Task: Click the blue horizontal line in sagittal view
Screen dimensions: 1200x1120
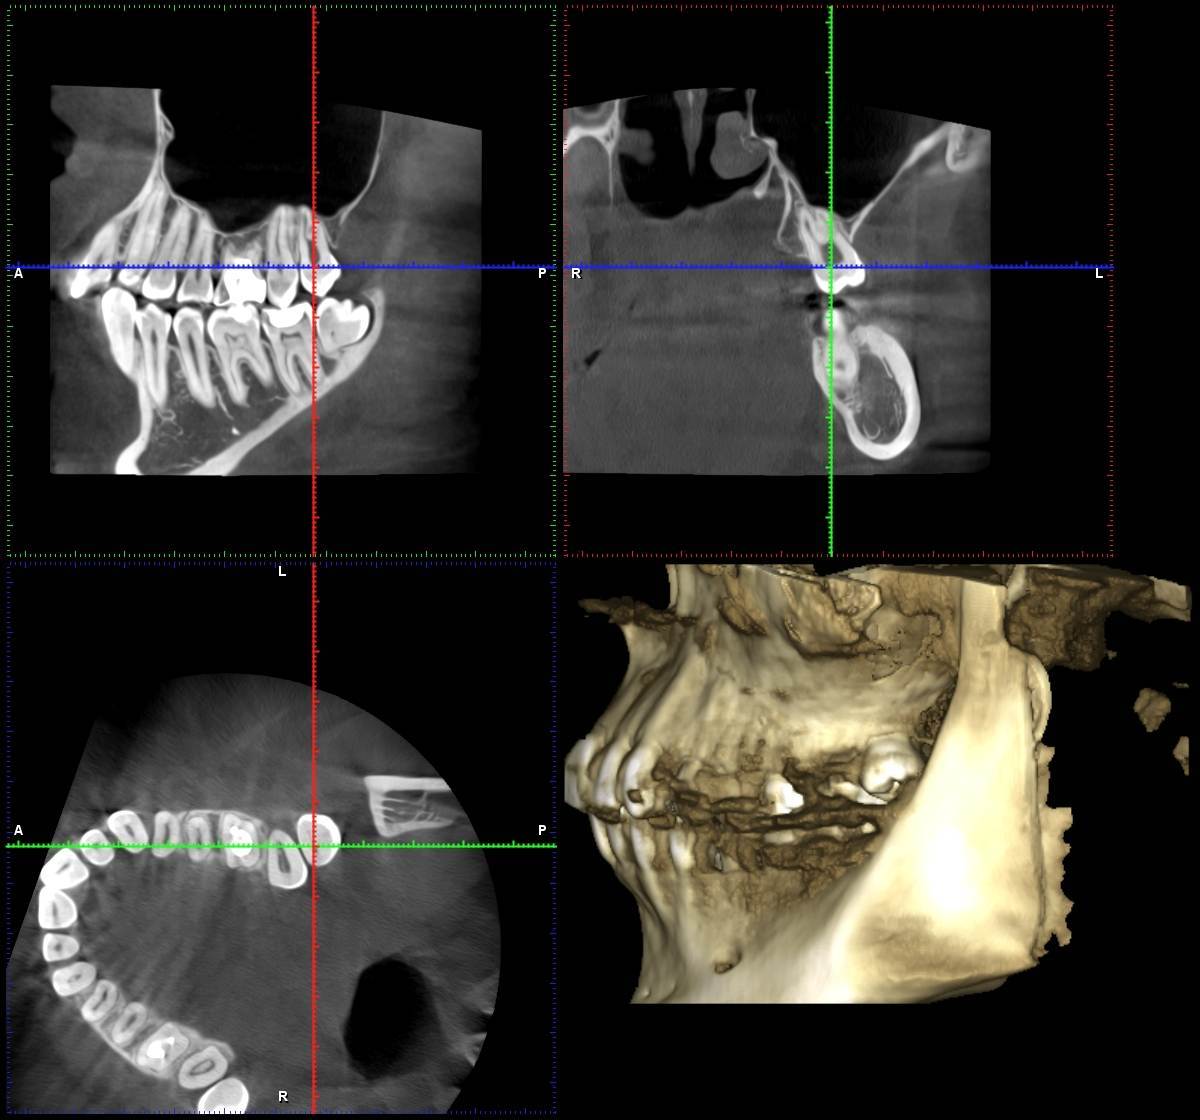Action: [150, 267]
